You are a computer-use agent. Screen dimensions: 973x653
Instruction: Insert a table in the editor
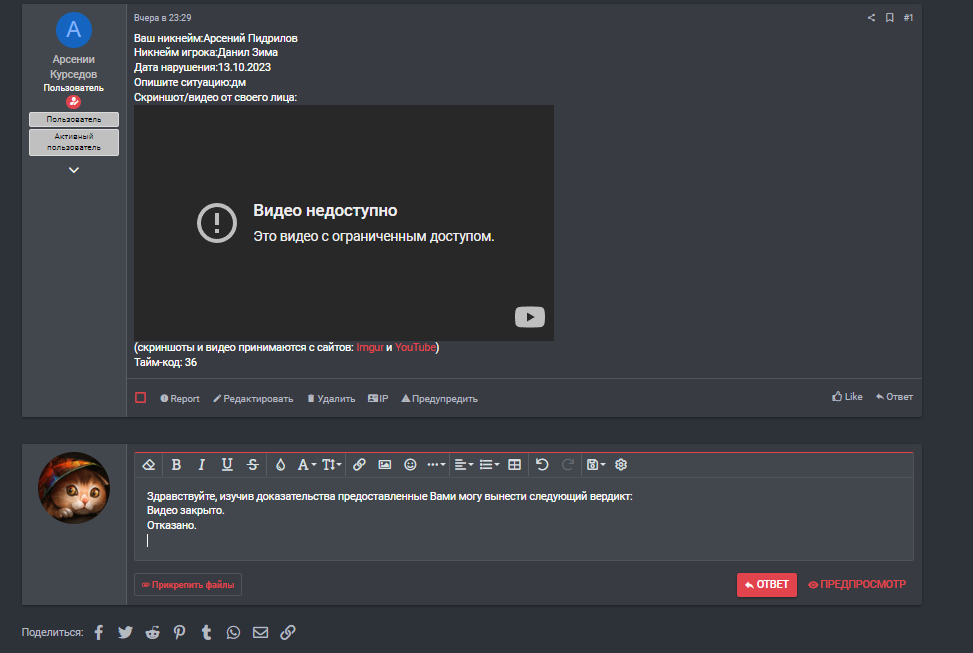click(x=514, y=464)
